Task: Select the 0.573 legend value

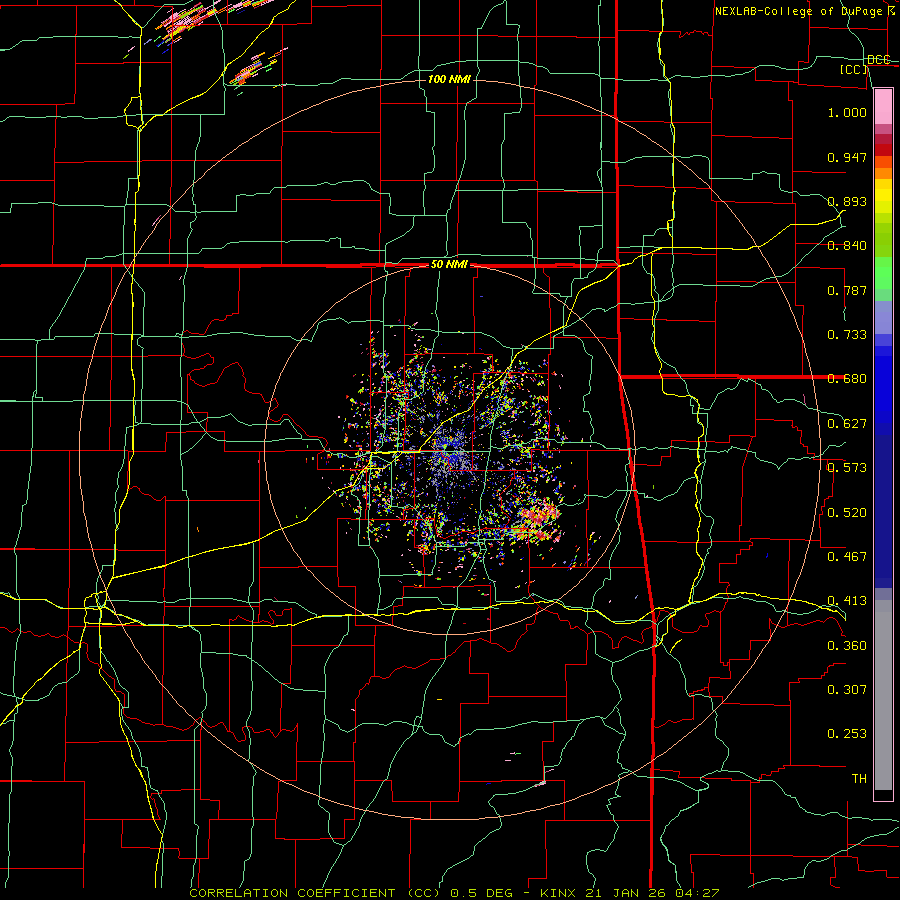Action: pyautogui.click(x=847, y=468)
